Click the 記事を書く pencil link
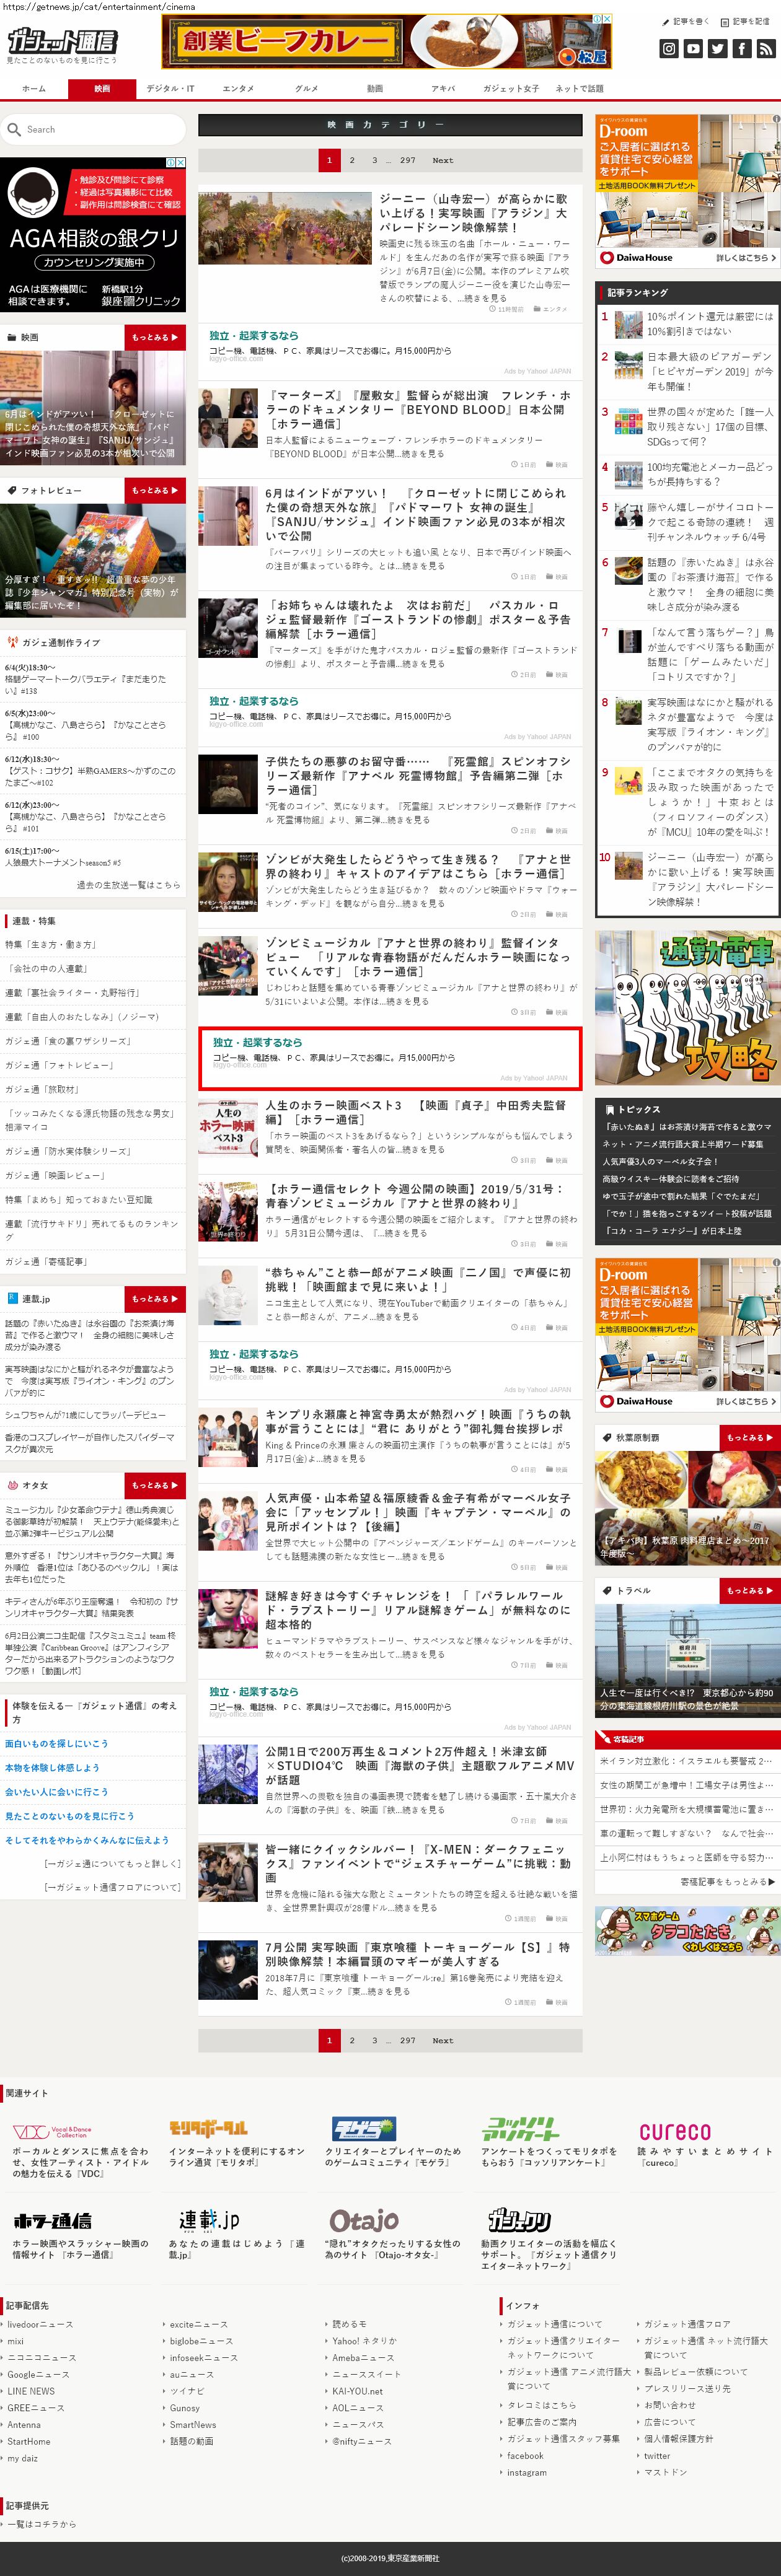Viewport: 781px width, 2576px height. [685, 21]
